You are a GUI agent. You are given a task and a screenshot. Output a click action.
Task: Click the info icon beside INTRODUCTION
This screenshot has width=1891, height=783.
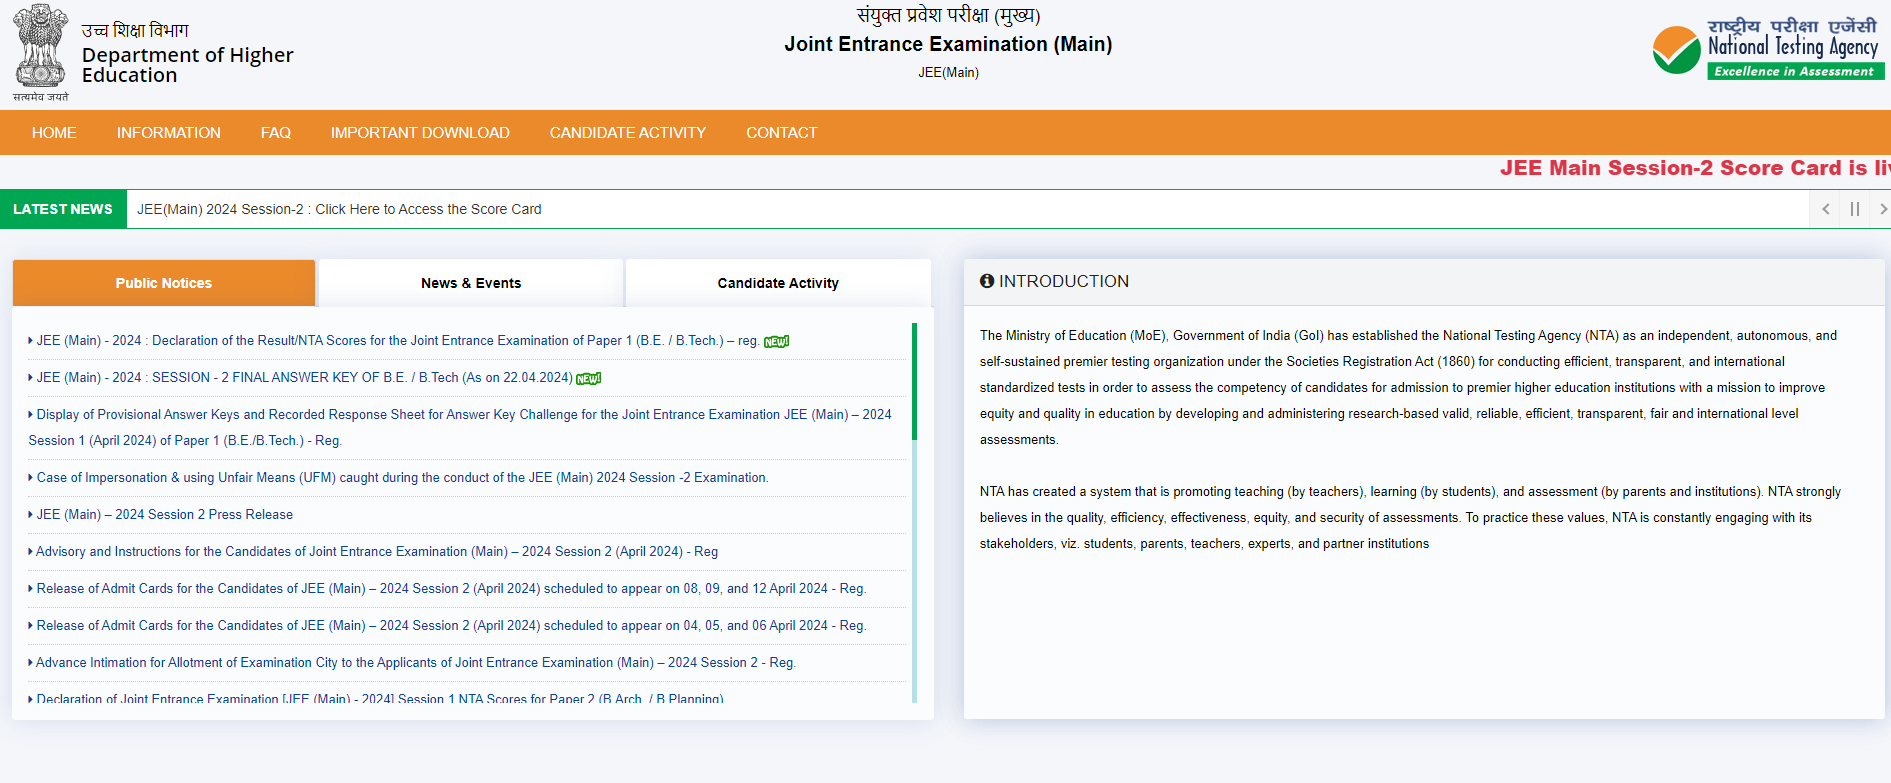pos(987,281)
